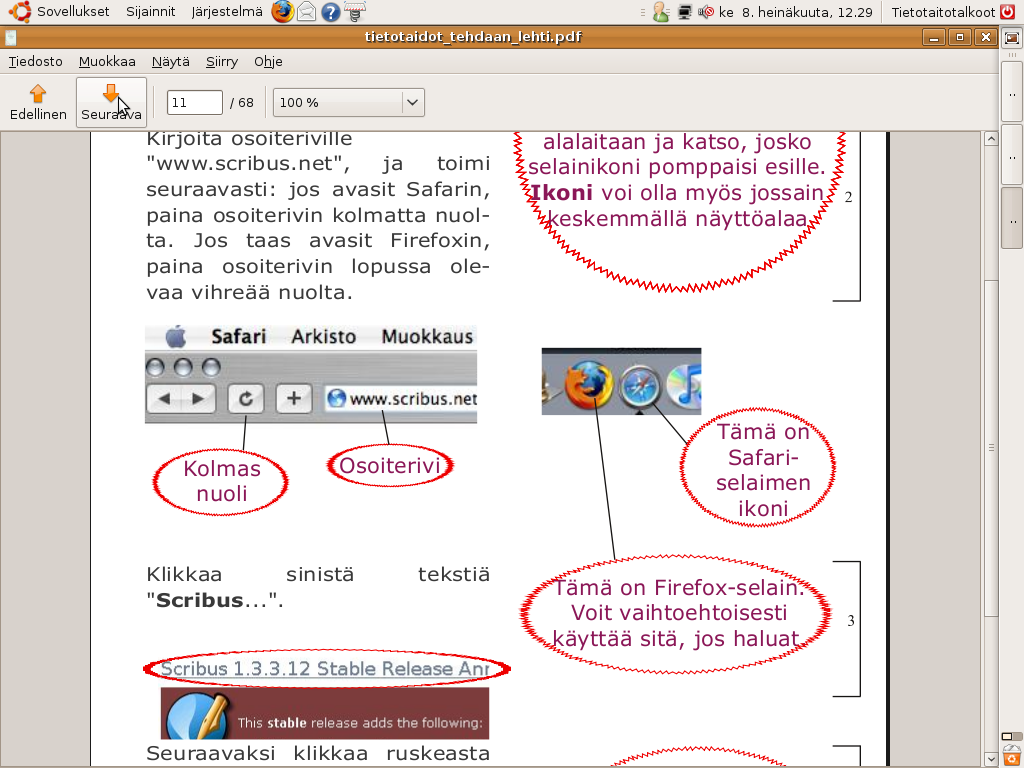Expand the zoom level dropdown arrow

(412, 103)
